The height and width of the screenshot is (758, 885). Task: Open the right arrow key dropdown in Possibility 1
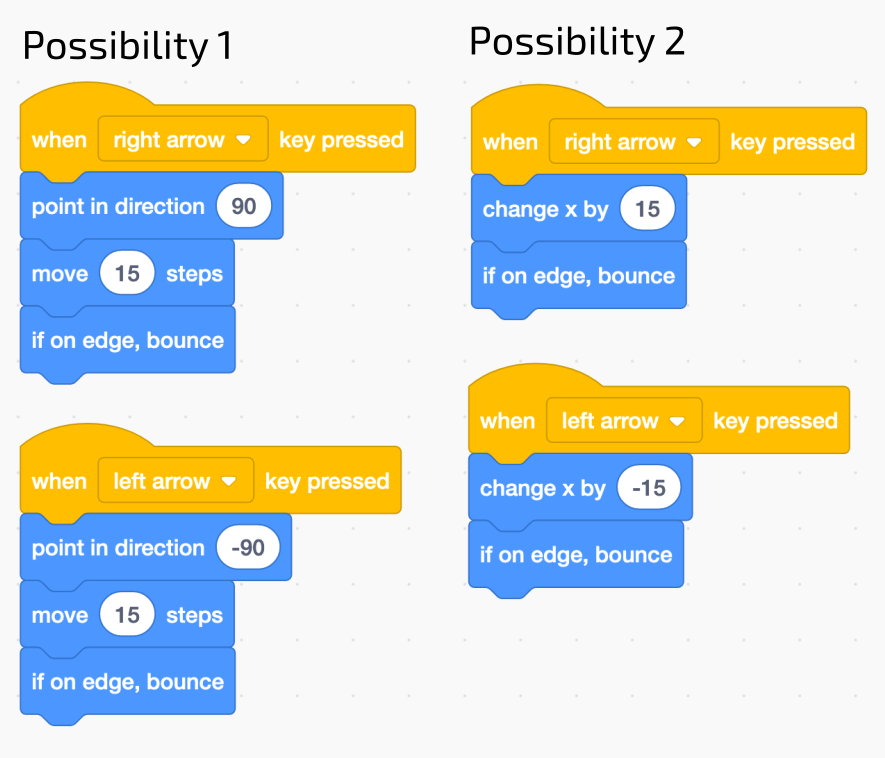coord(182,140)
